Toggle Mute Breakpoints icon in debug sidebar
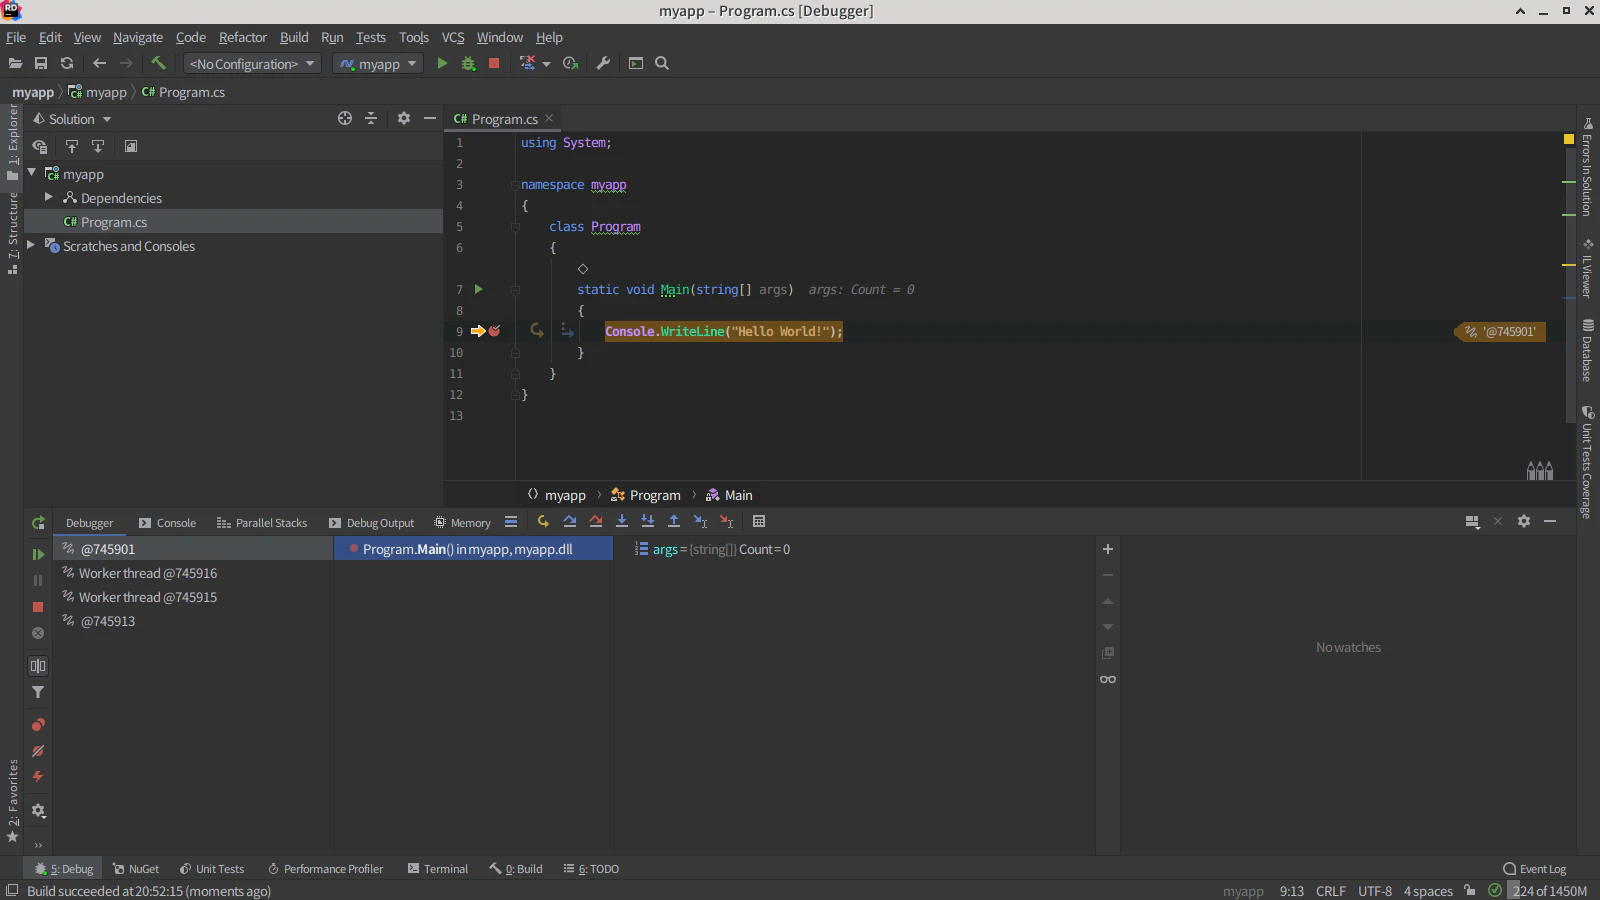The width and height of the screenshot is (1600, 900). tap(38, 751)
